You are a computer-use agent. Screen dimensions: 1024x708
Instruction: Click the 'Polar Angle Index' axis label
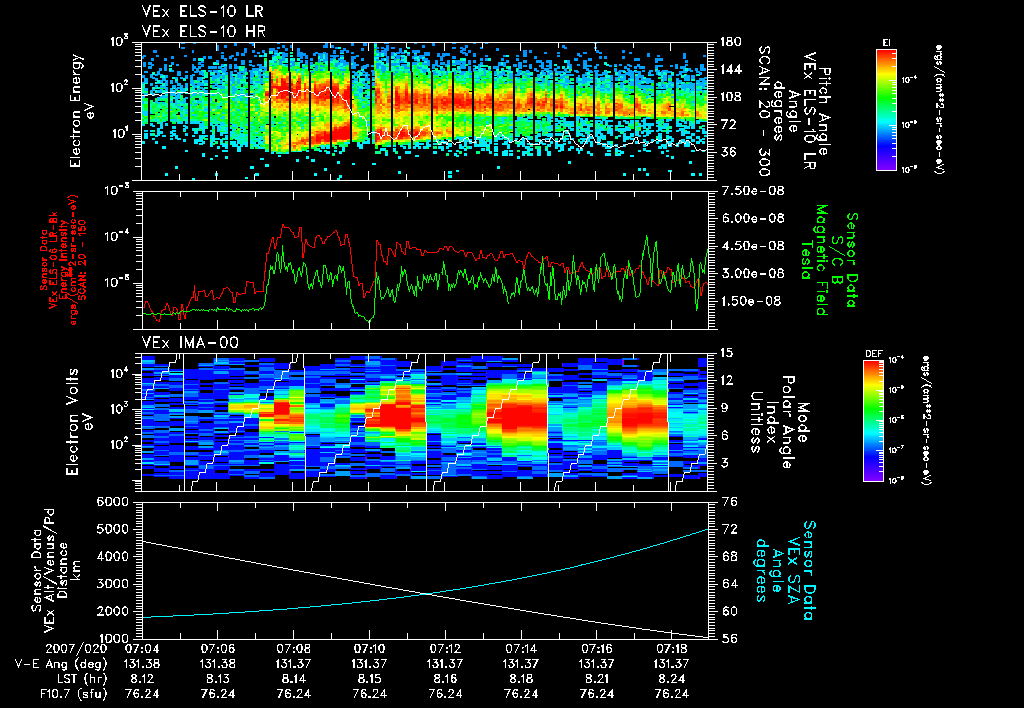(779, 422)
